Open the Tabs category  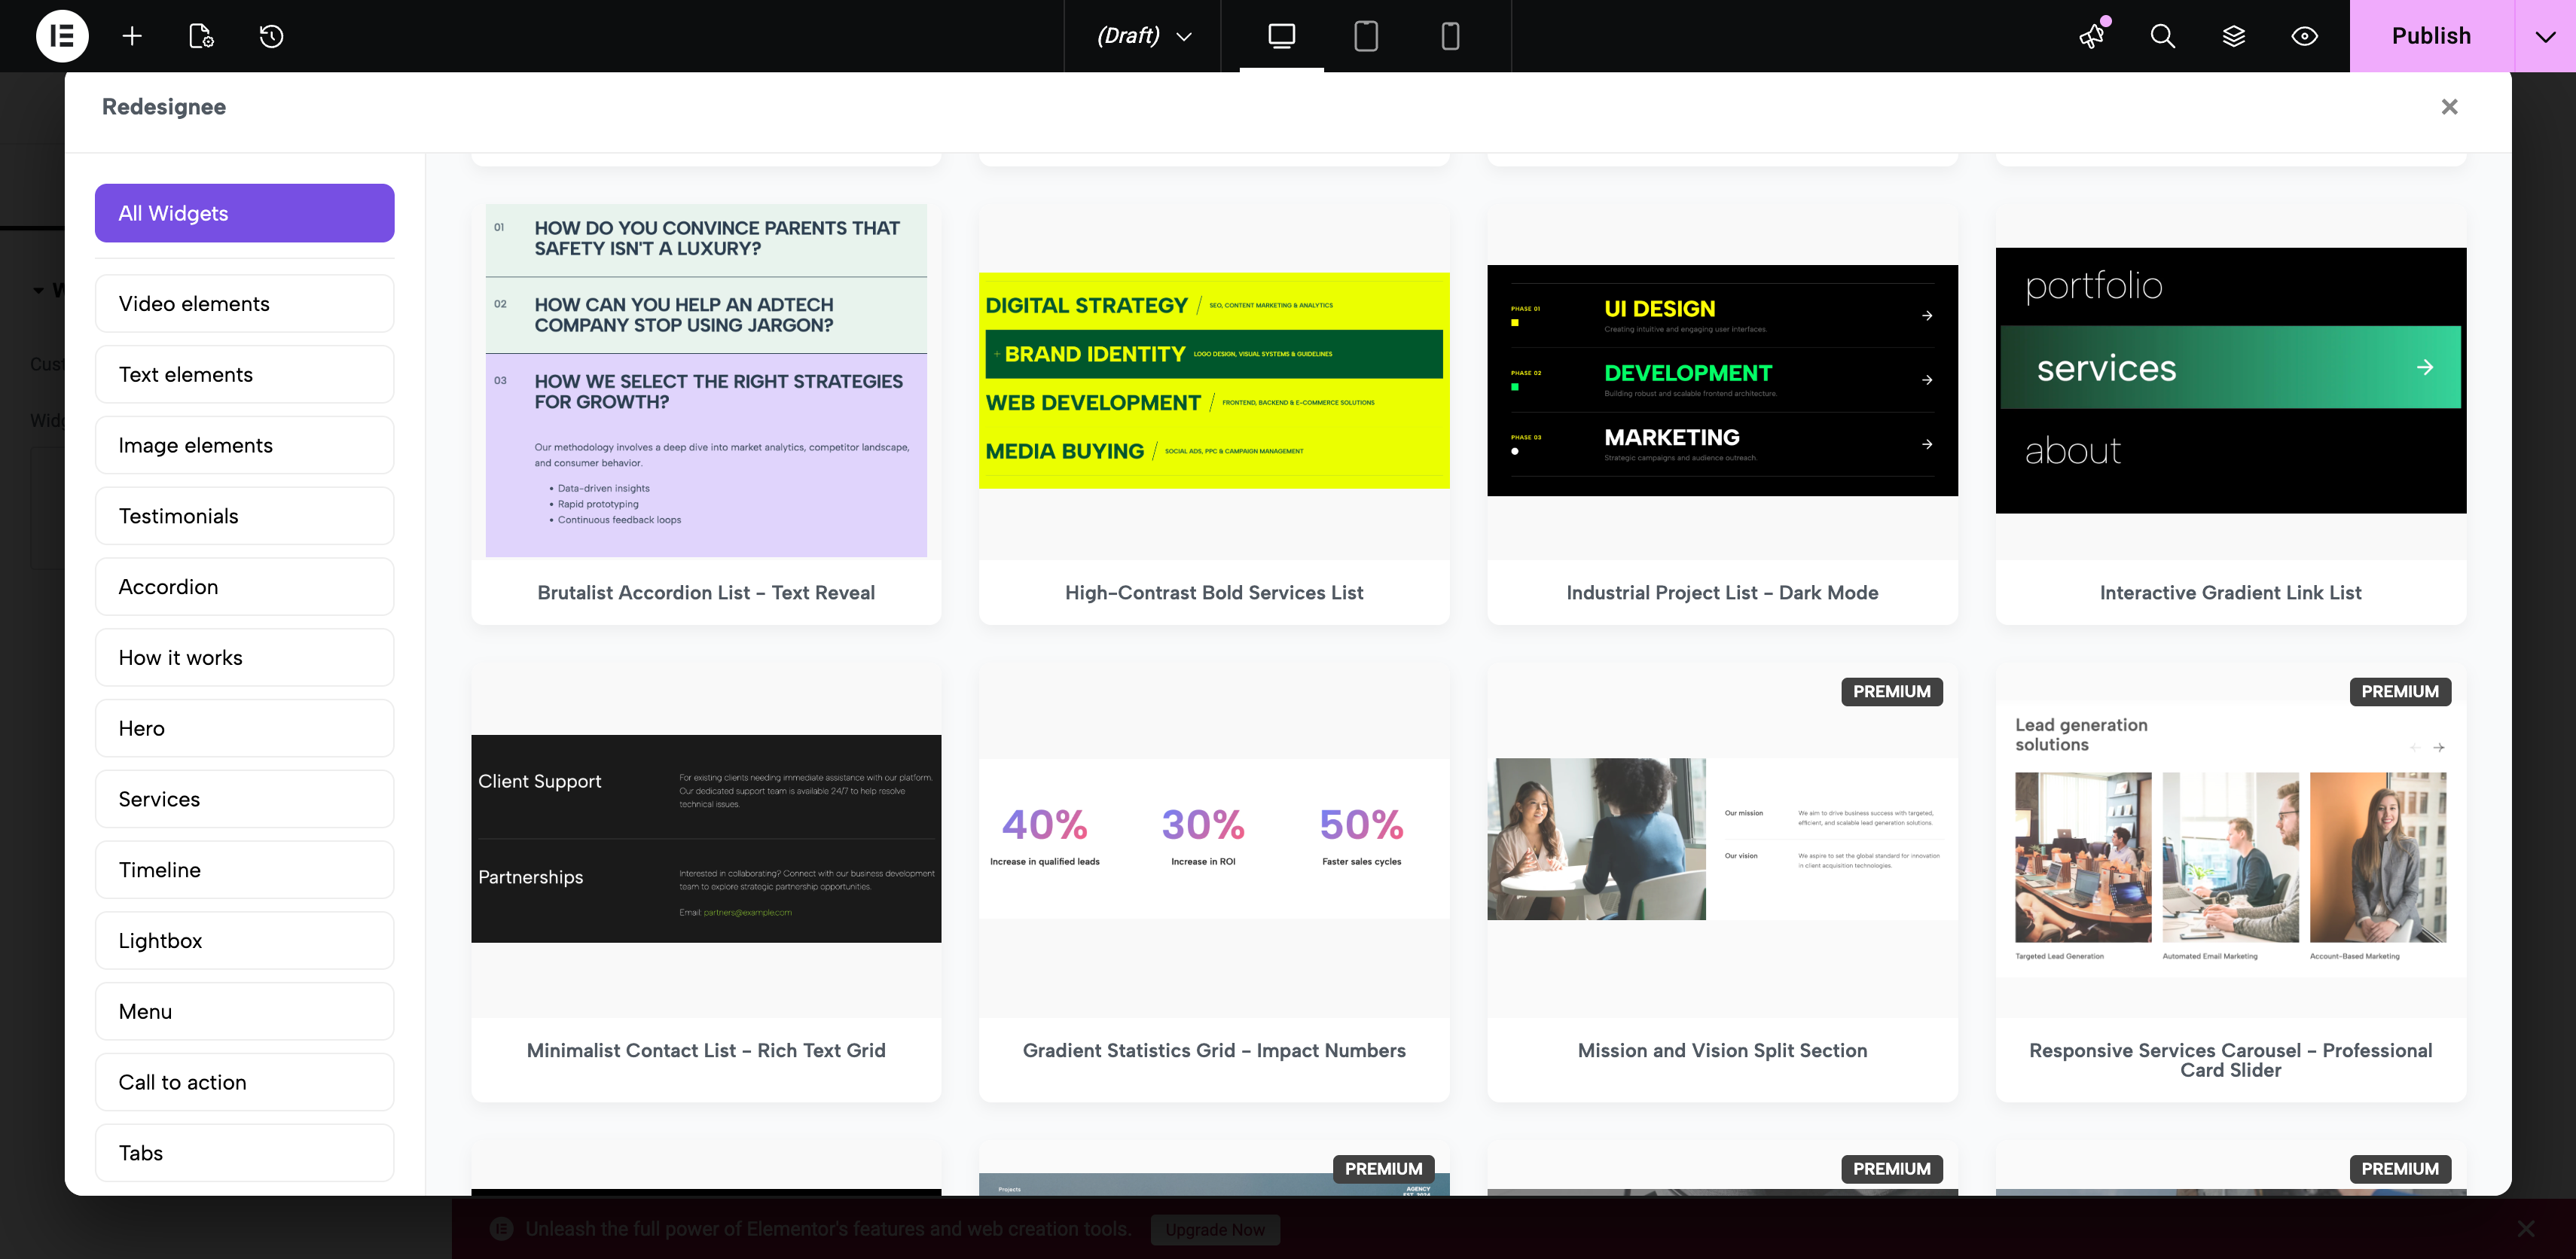click(x=245, y=1153)
